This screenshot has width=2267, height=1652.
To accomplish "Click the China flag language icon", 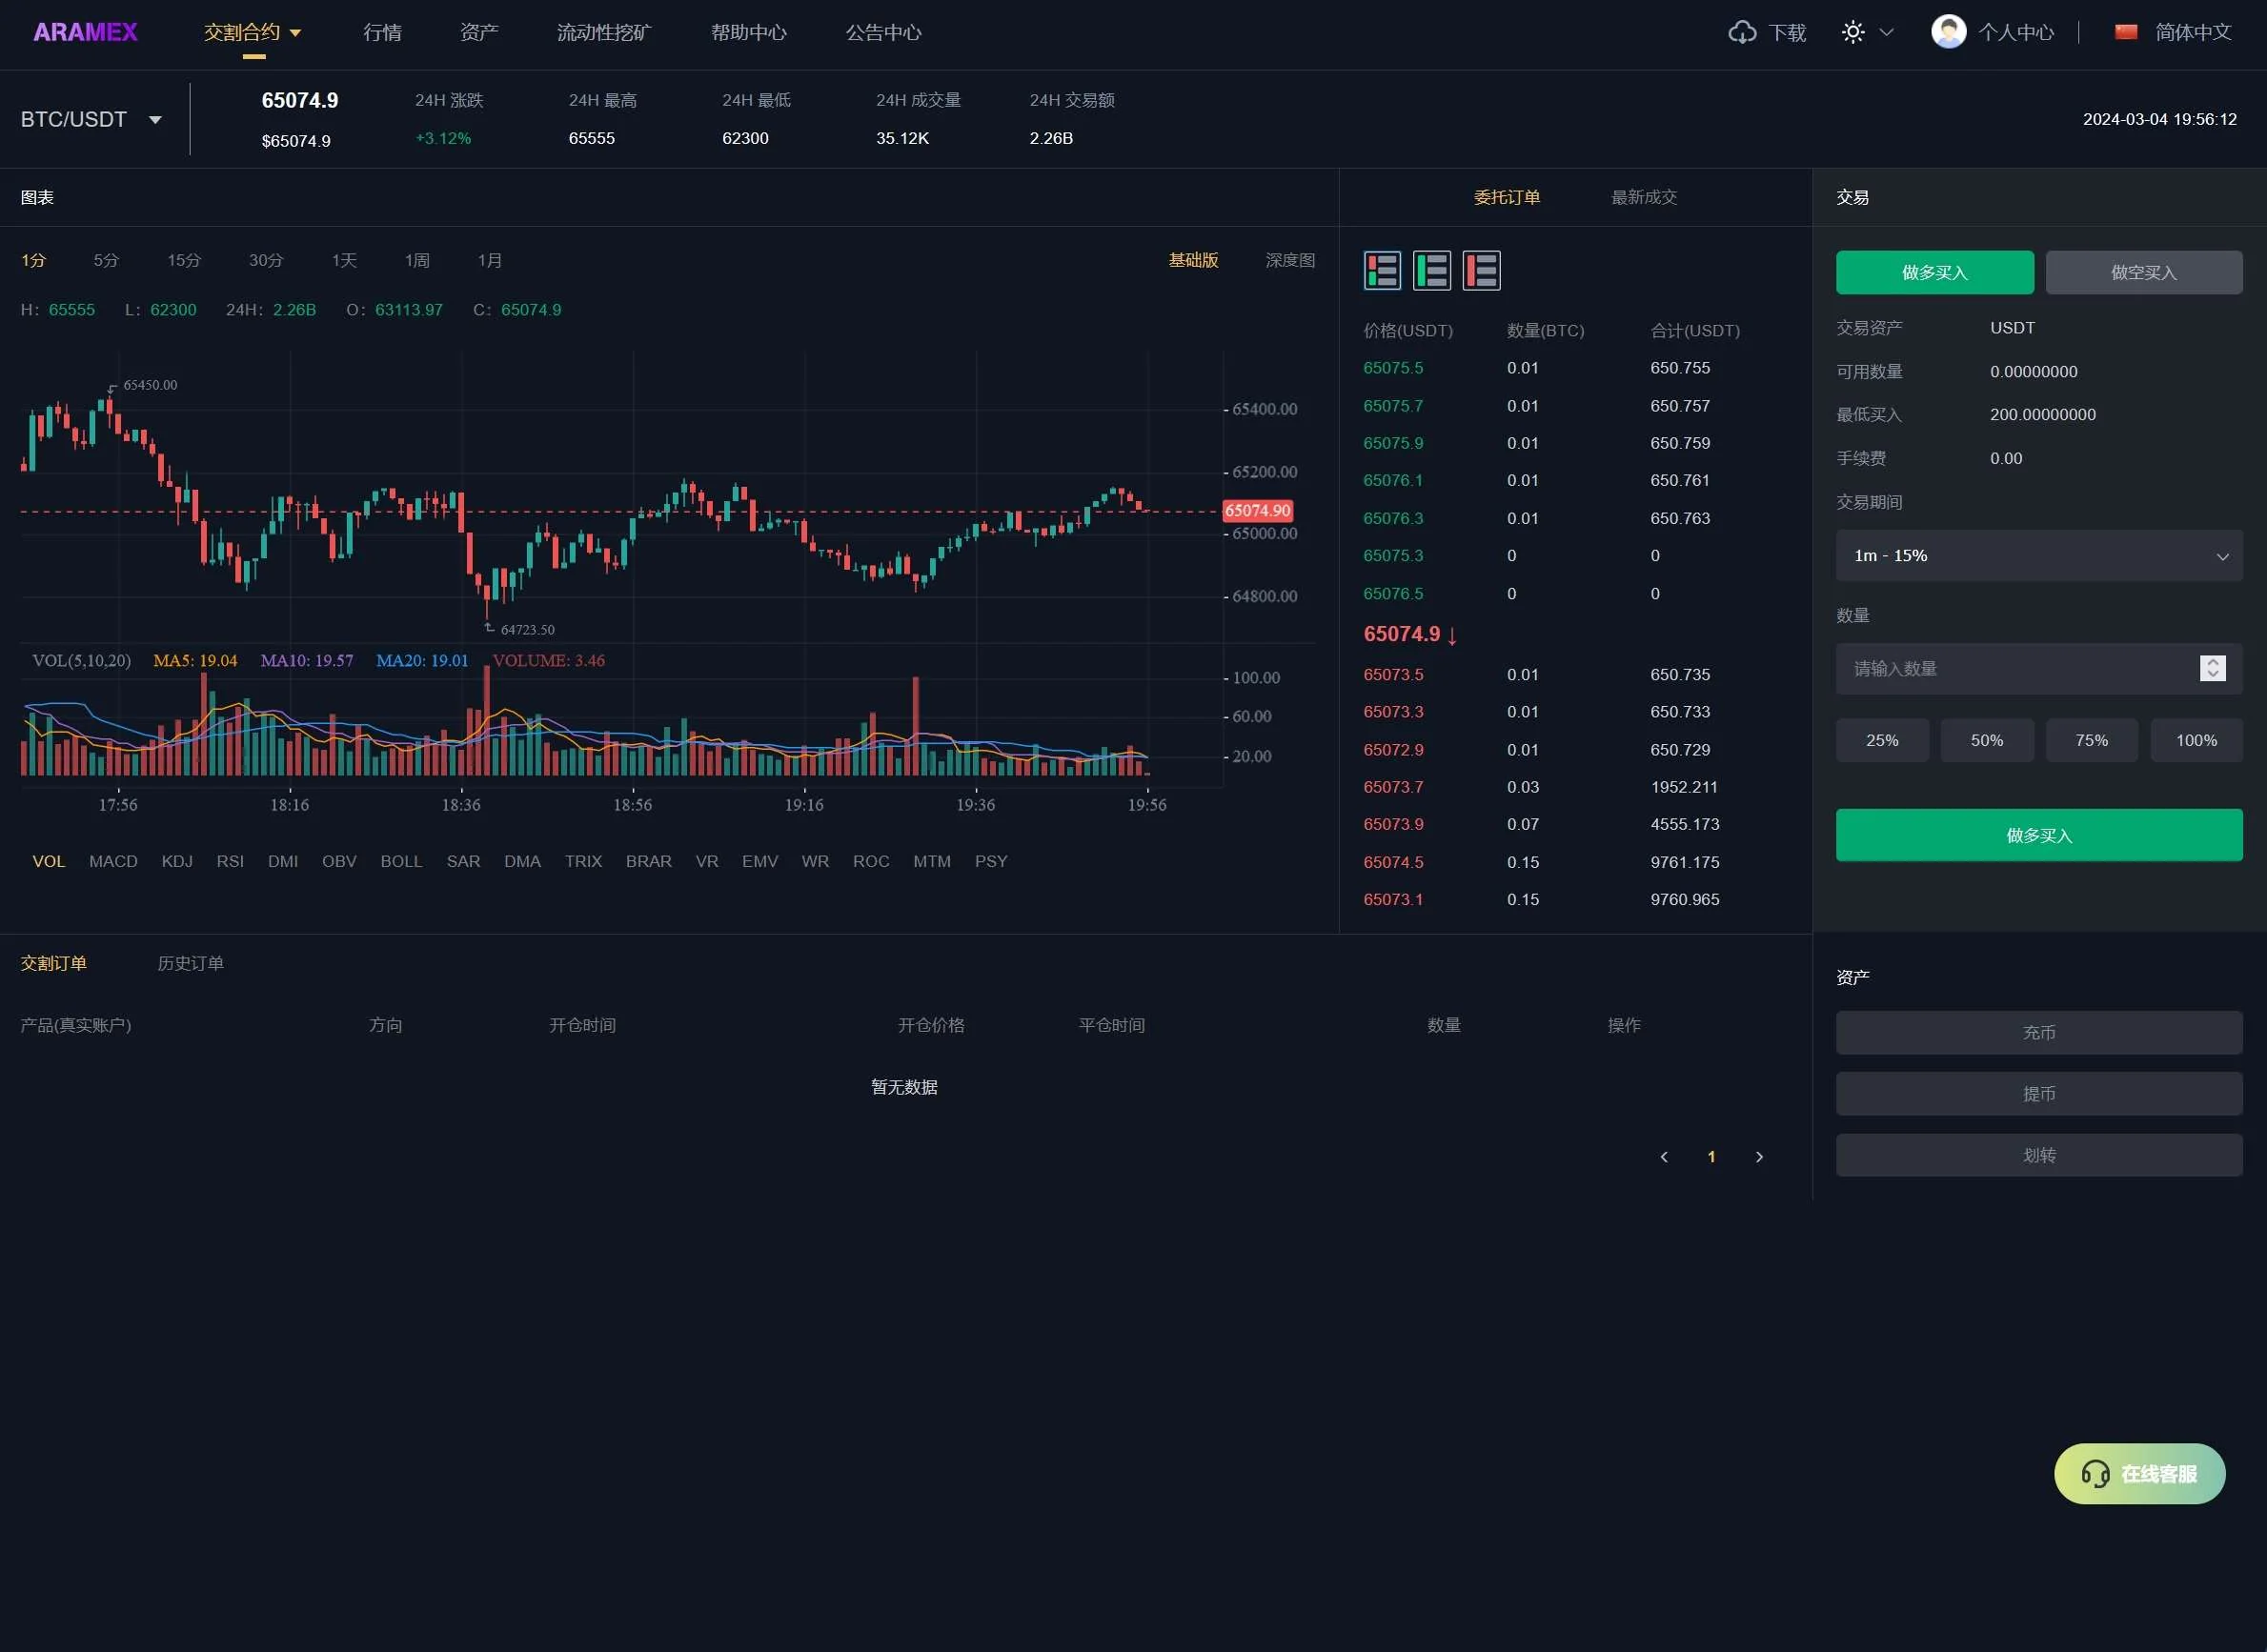I will [2126, 32].
